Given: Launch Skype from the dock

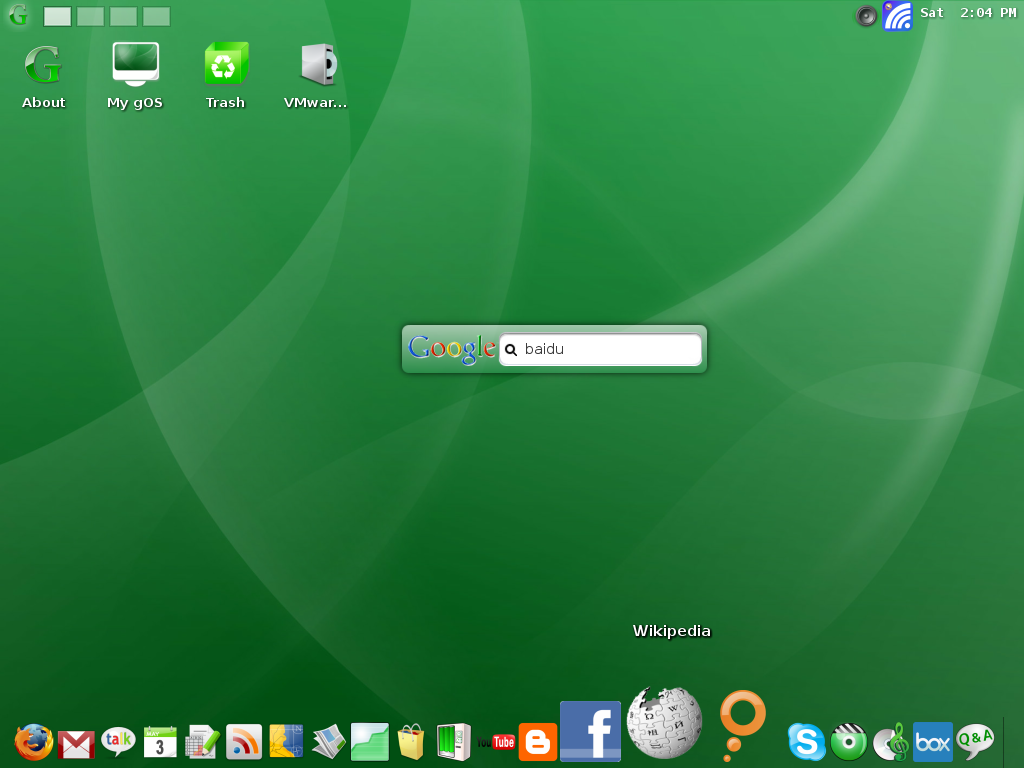Looking at the screenshot, I should (x=807, y=742).
